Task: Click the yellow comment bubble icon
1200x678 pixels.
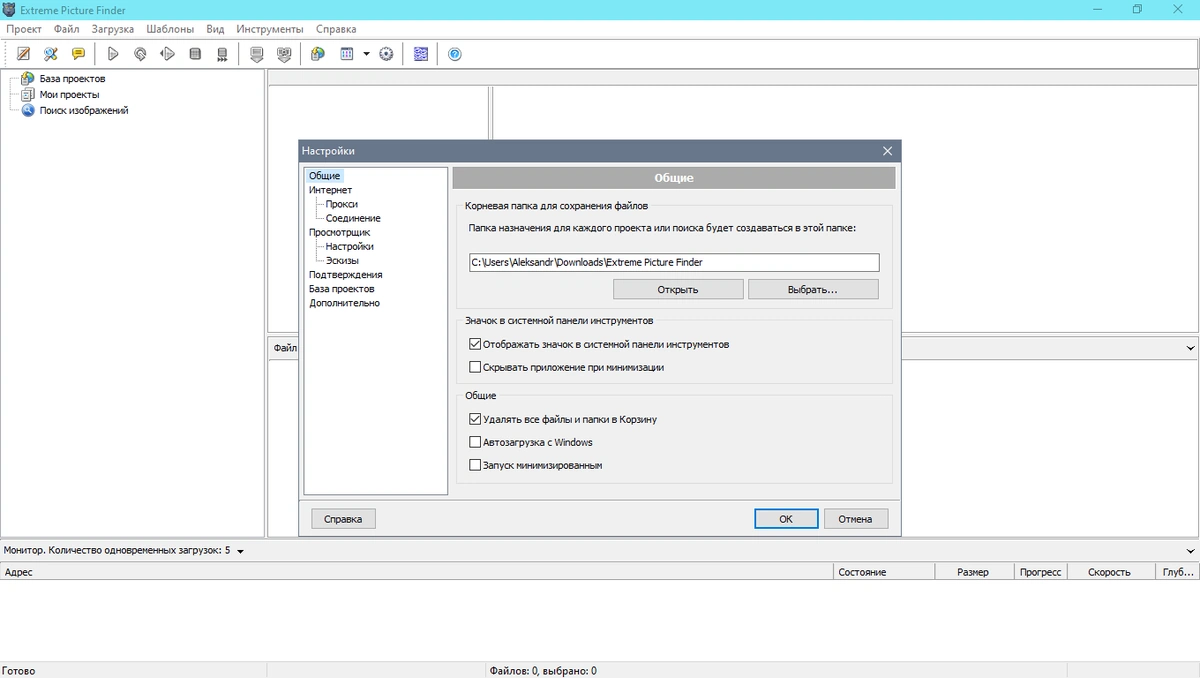Action: (x=78, y=54)
